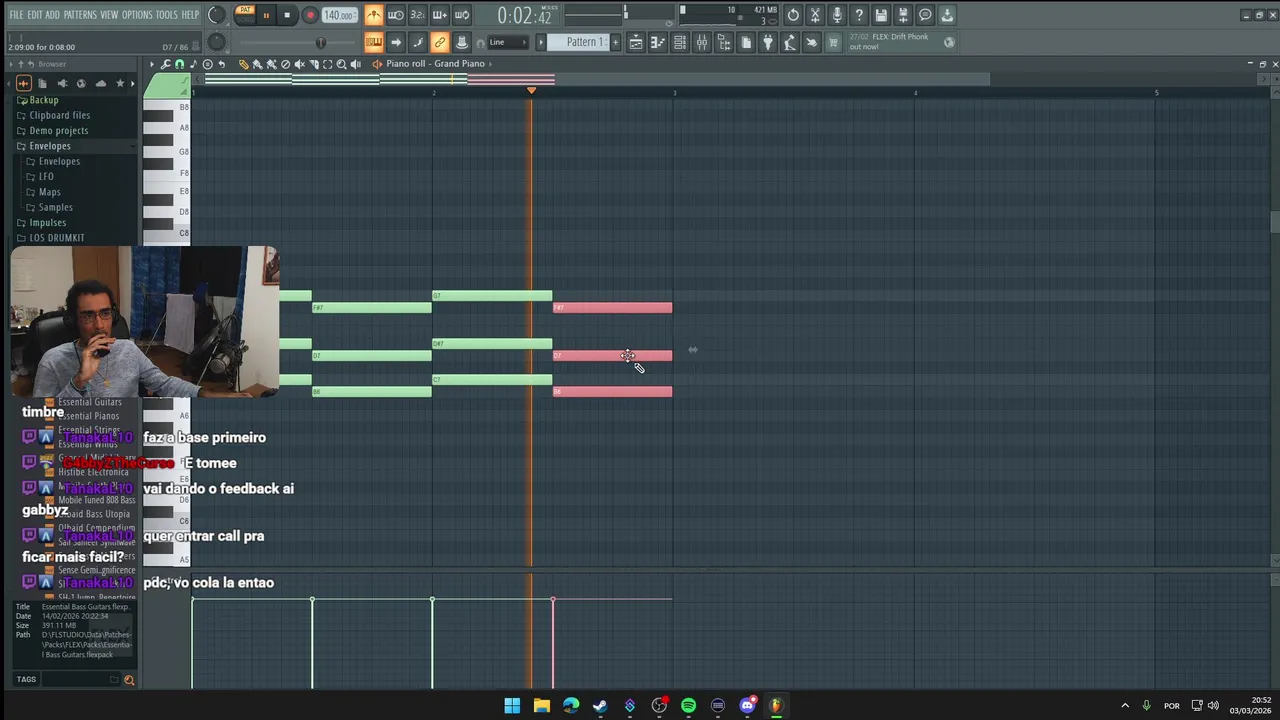Click the Clipboard files folder
This screenshot has width=1280, height=720.
[60, 115]
